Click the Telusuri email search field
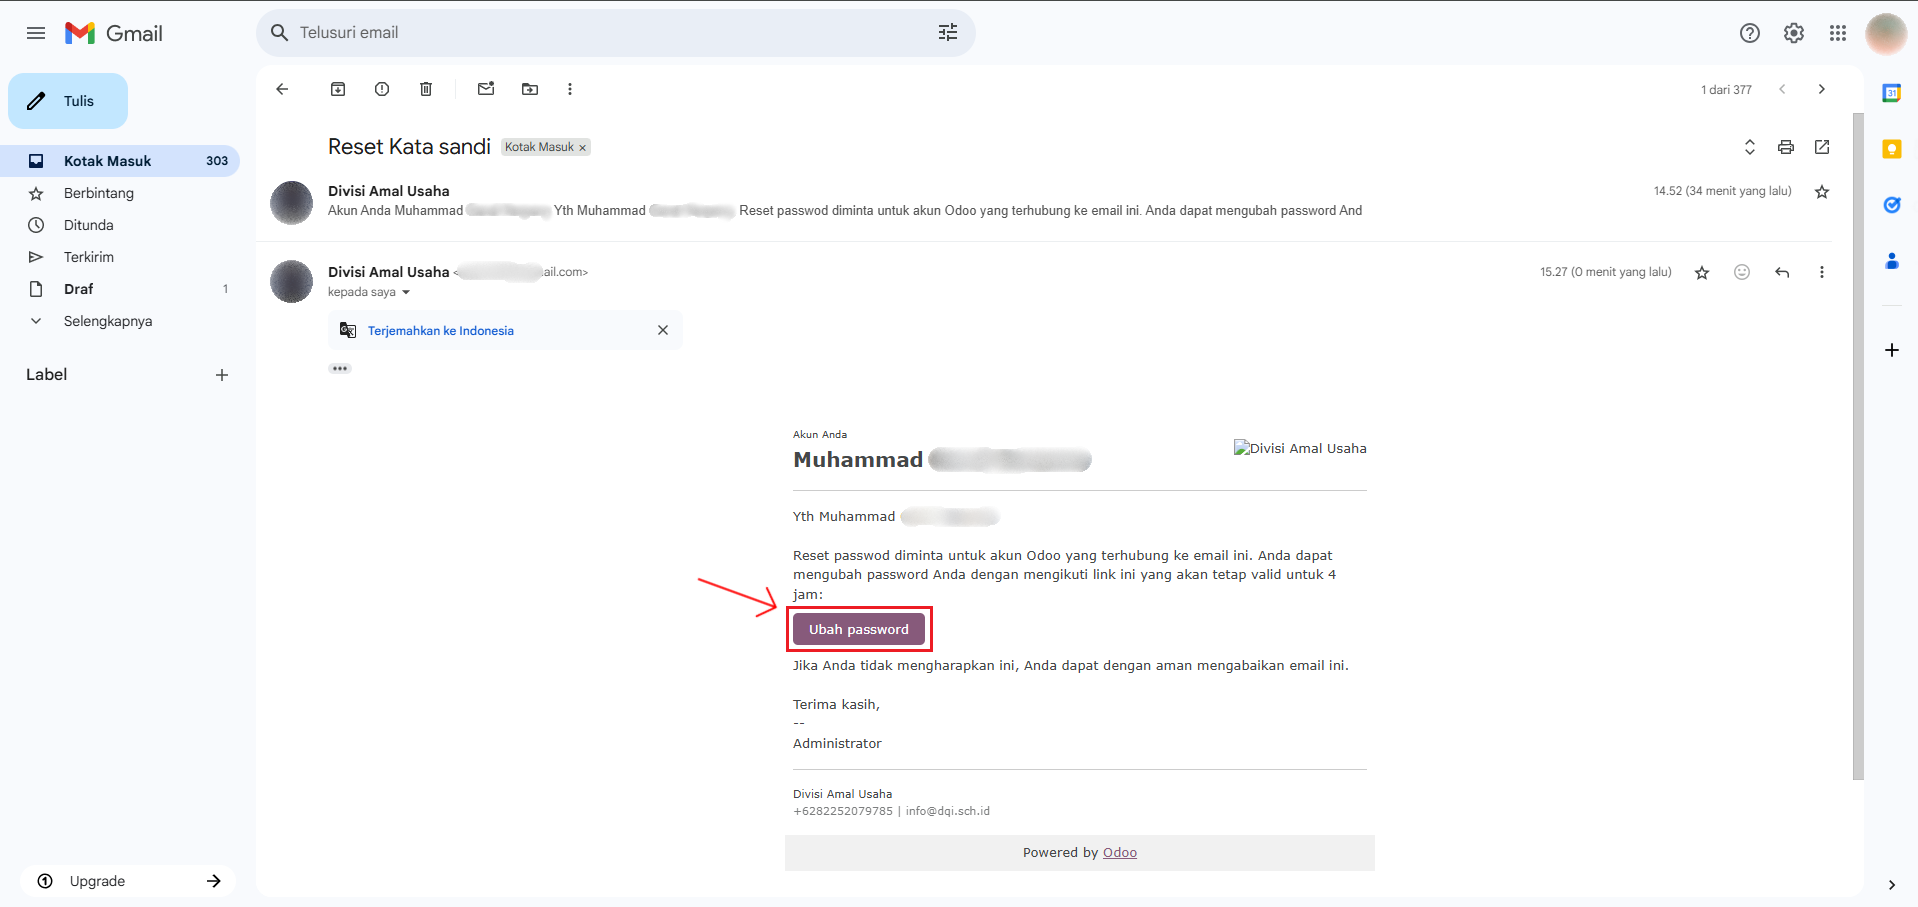The height and width of the screenshot is (907, 1918). [x=600, y=33]
